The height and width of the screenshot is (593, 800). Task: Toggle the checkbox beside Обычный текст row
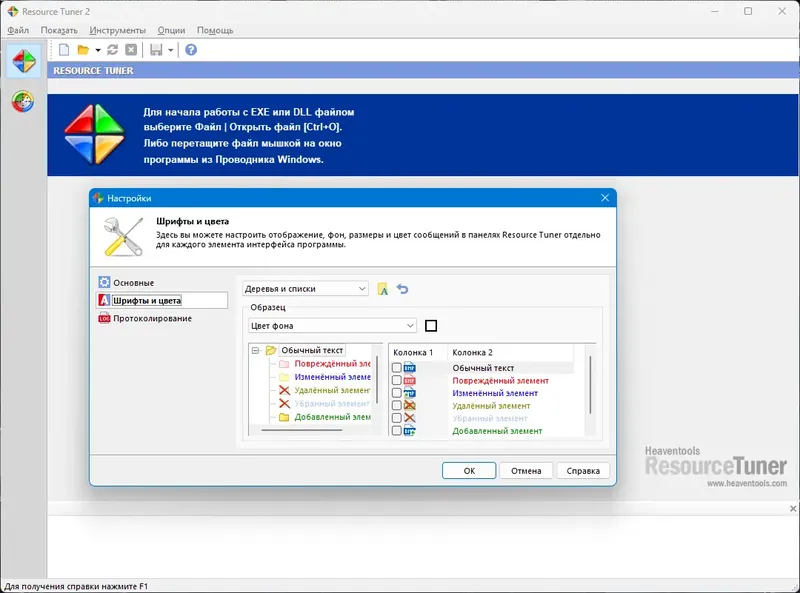coord(396,367)
